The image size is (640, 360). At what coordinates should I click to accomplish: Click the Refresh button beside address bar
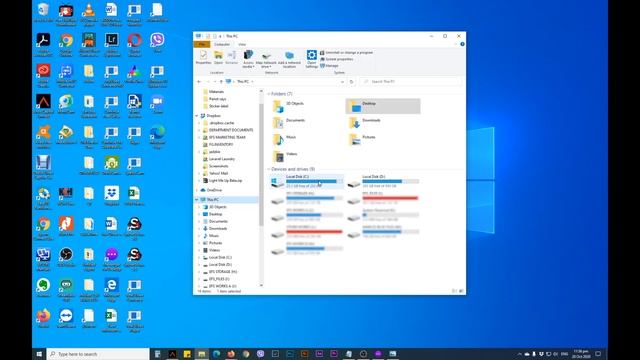point(351,82)
